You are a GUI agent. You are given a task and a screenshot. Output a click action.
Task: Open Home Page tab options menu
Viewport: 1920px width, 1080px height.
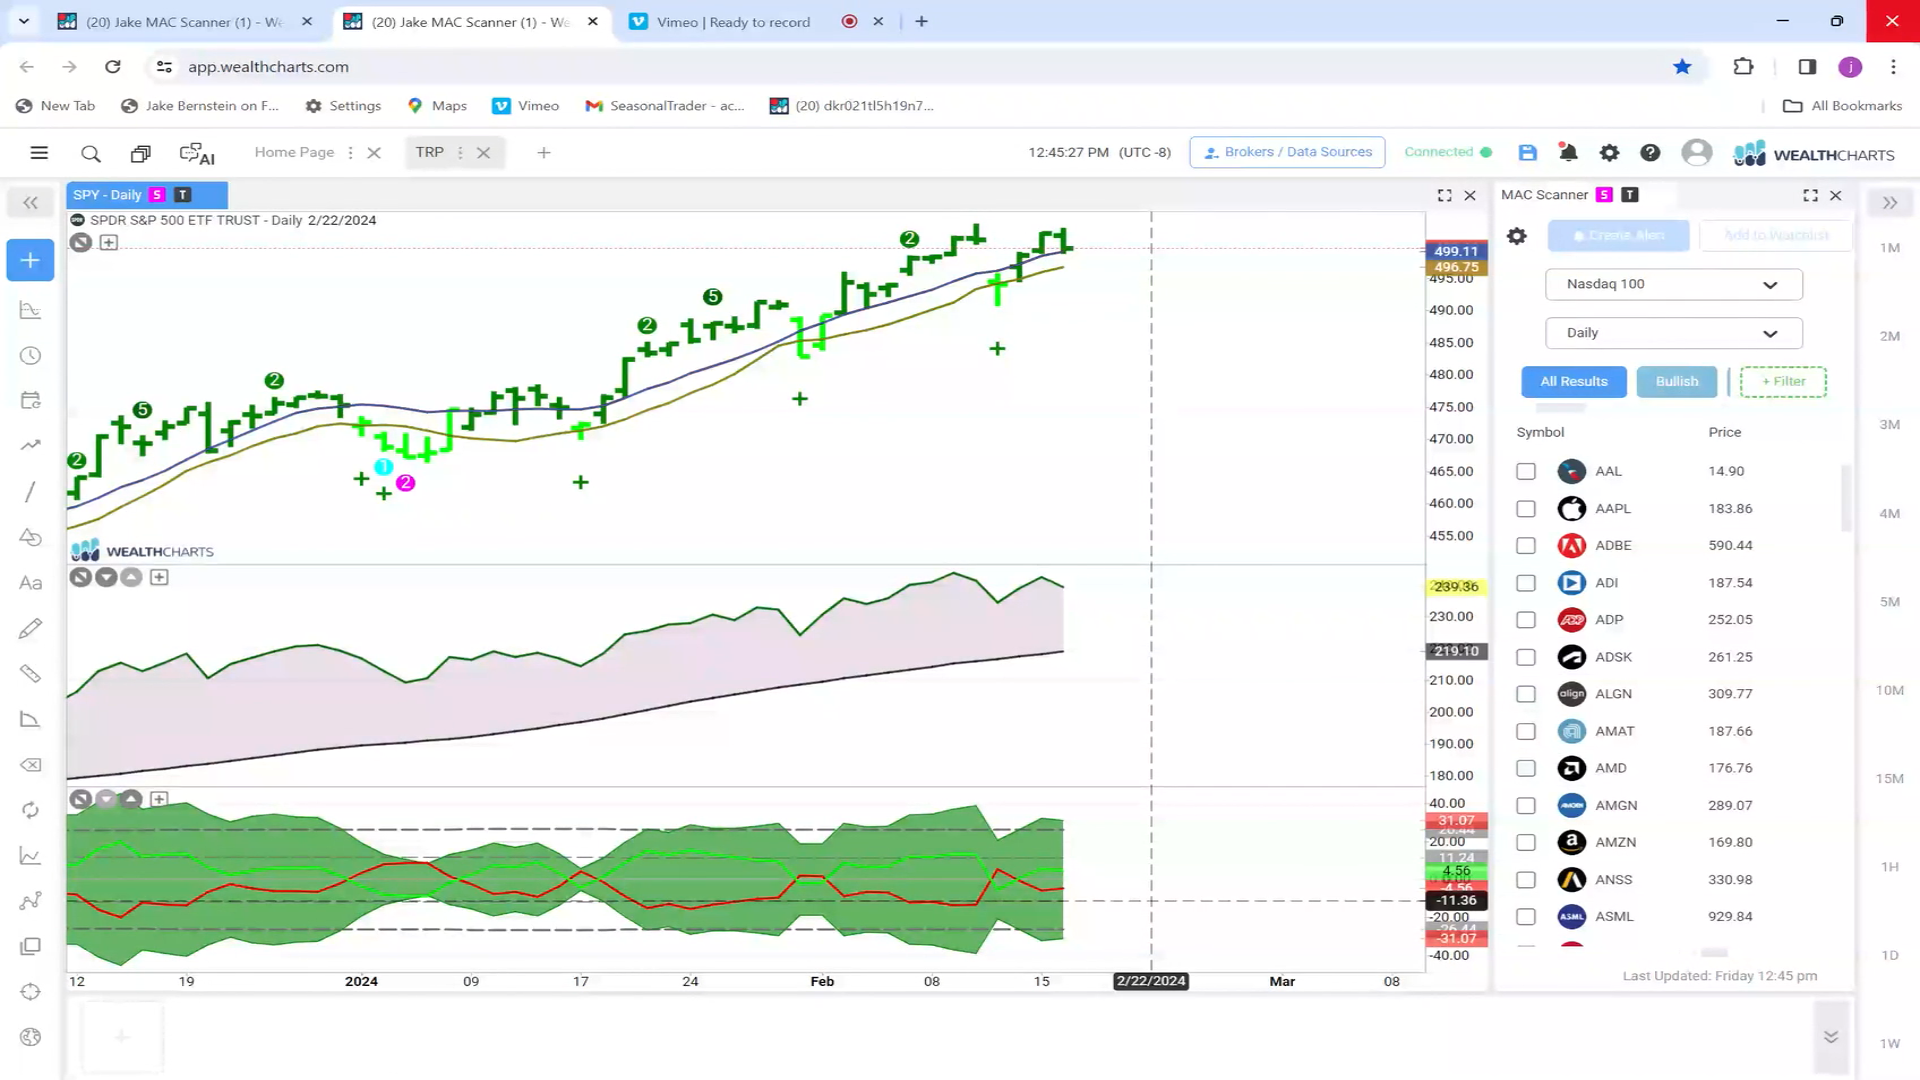tap(350, 153)
